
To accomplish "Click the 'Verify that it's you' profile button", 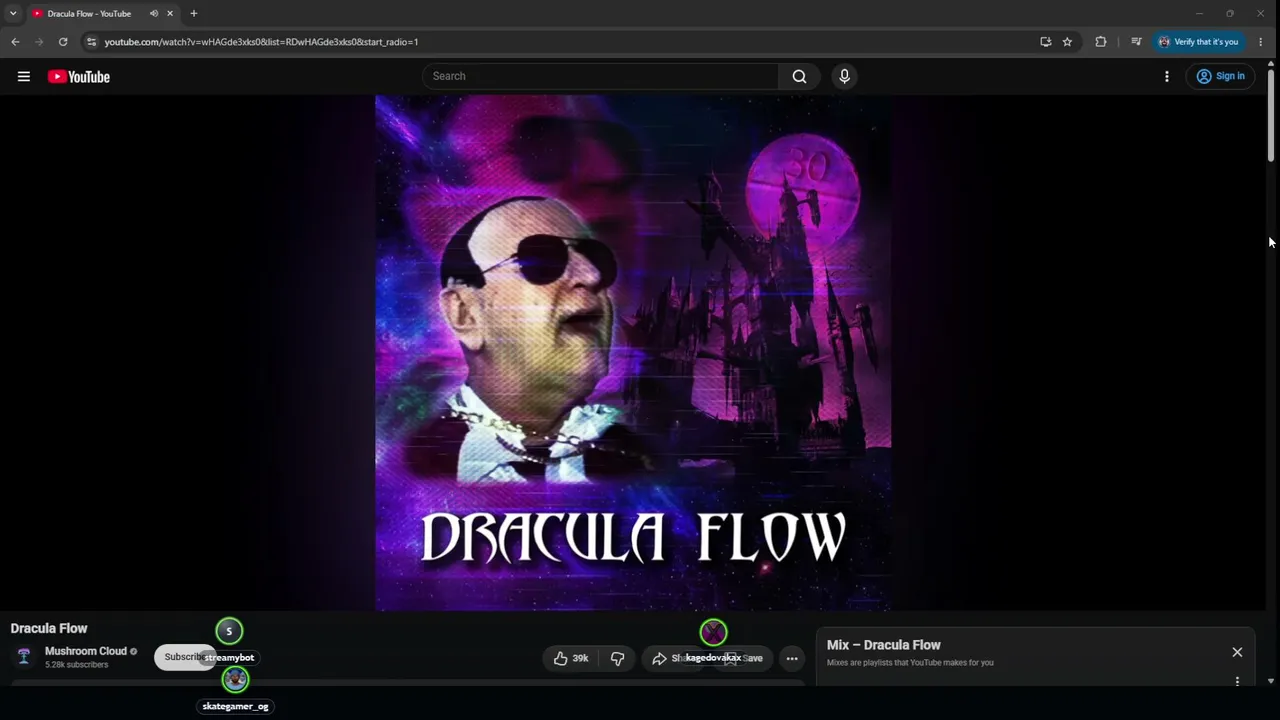I will [1198, 42].
